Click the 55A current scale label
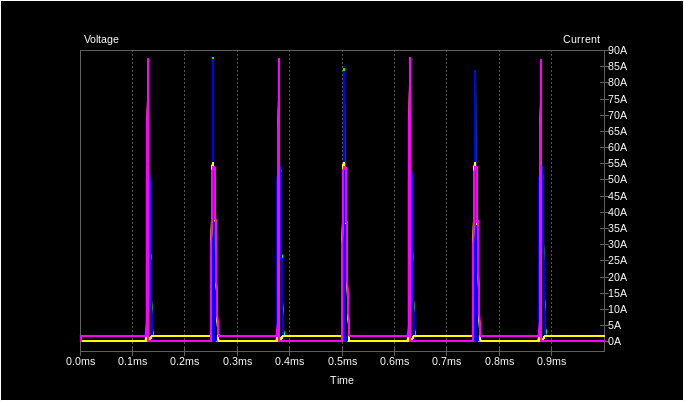The height and width of the screenshot is (401, 684). pyautogui.click(x=617, y=164)
